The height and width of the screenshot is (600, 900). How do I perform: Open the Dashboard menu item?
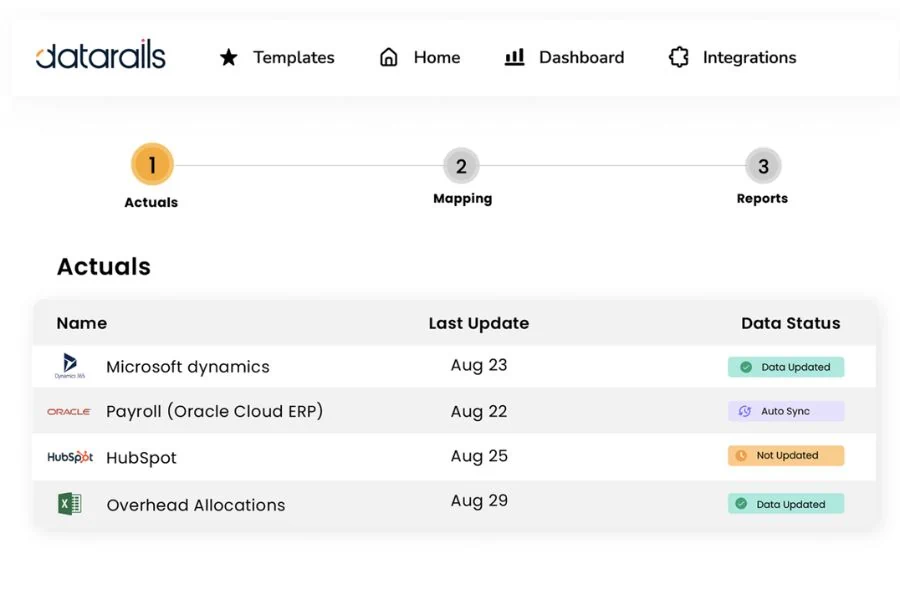(581, 57)
